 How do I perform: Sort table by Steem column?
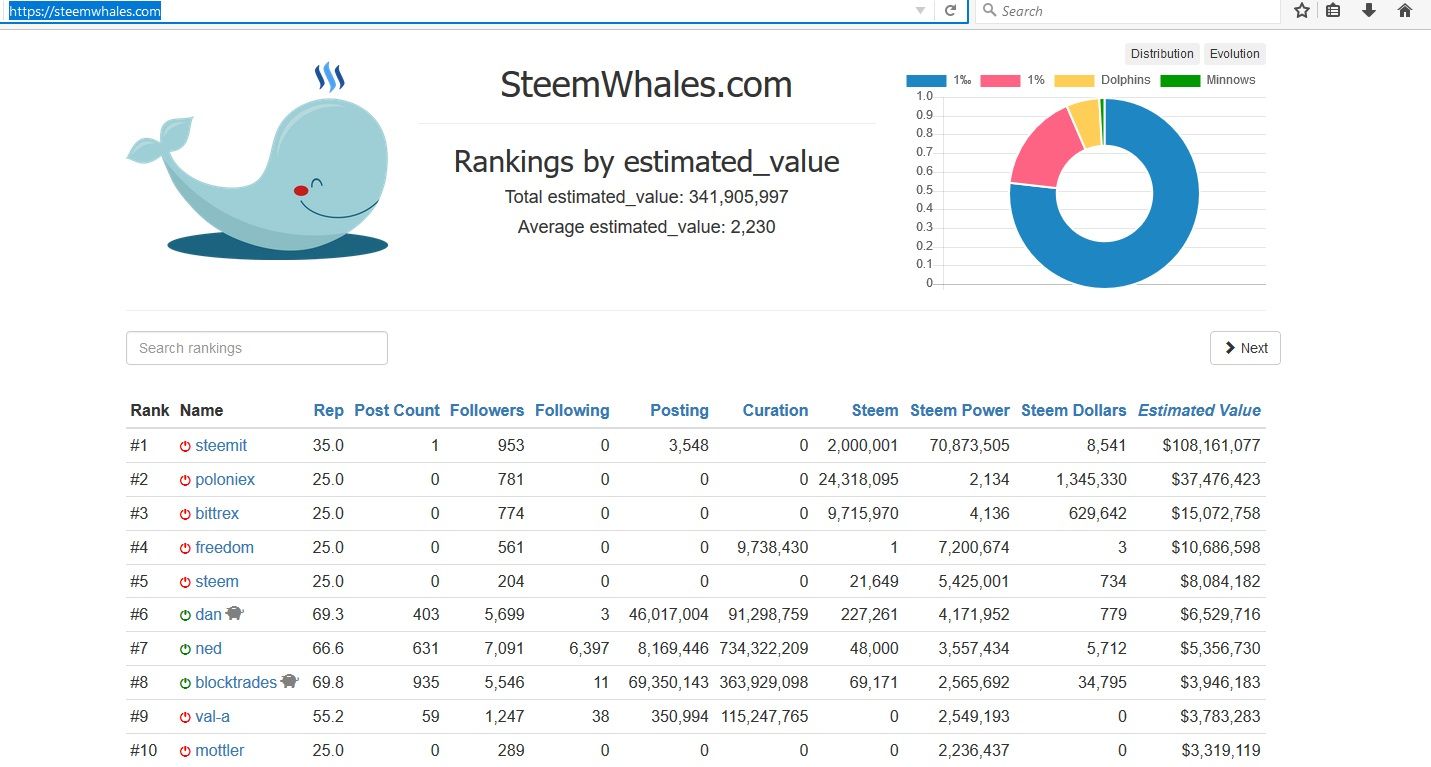click(x=875, y=410)
